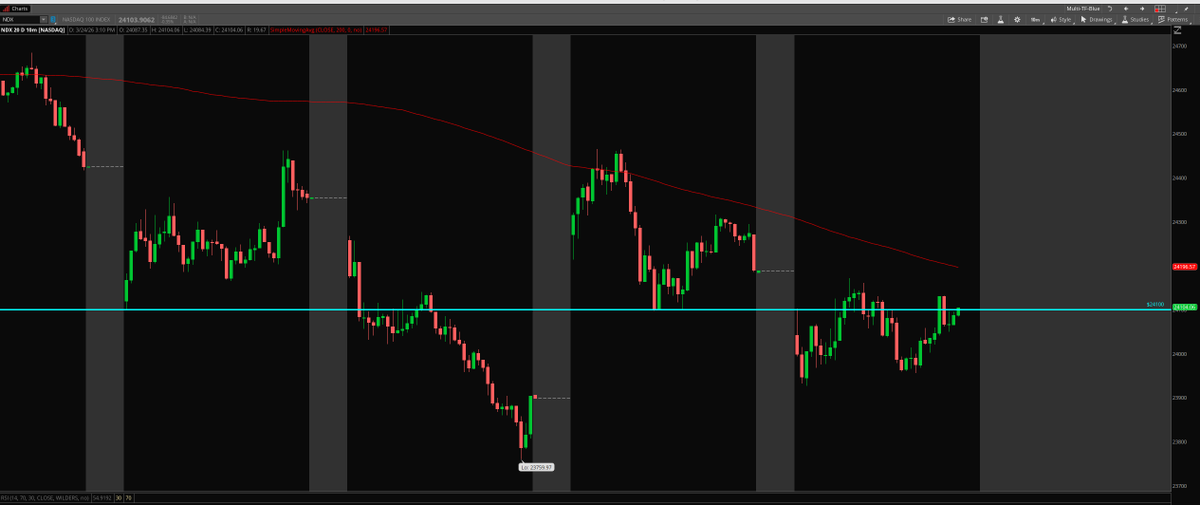Image resolution: width=1200 pixels, height=505 pixels.
Task: Click the RSI 30 level box
Action: click(x=119, y=498)
